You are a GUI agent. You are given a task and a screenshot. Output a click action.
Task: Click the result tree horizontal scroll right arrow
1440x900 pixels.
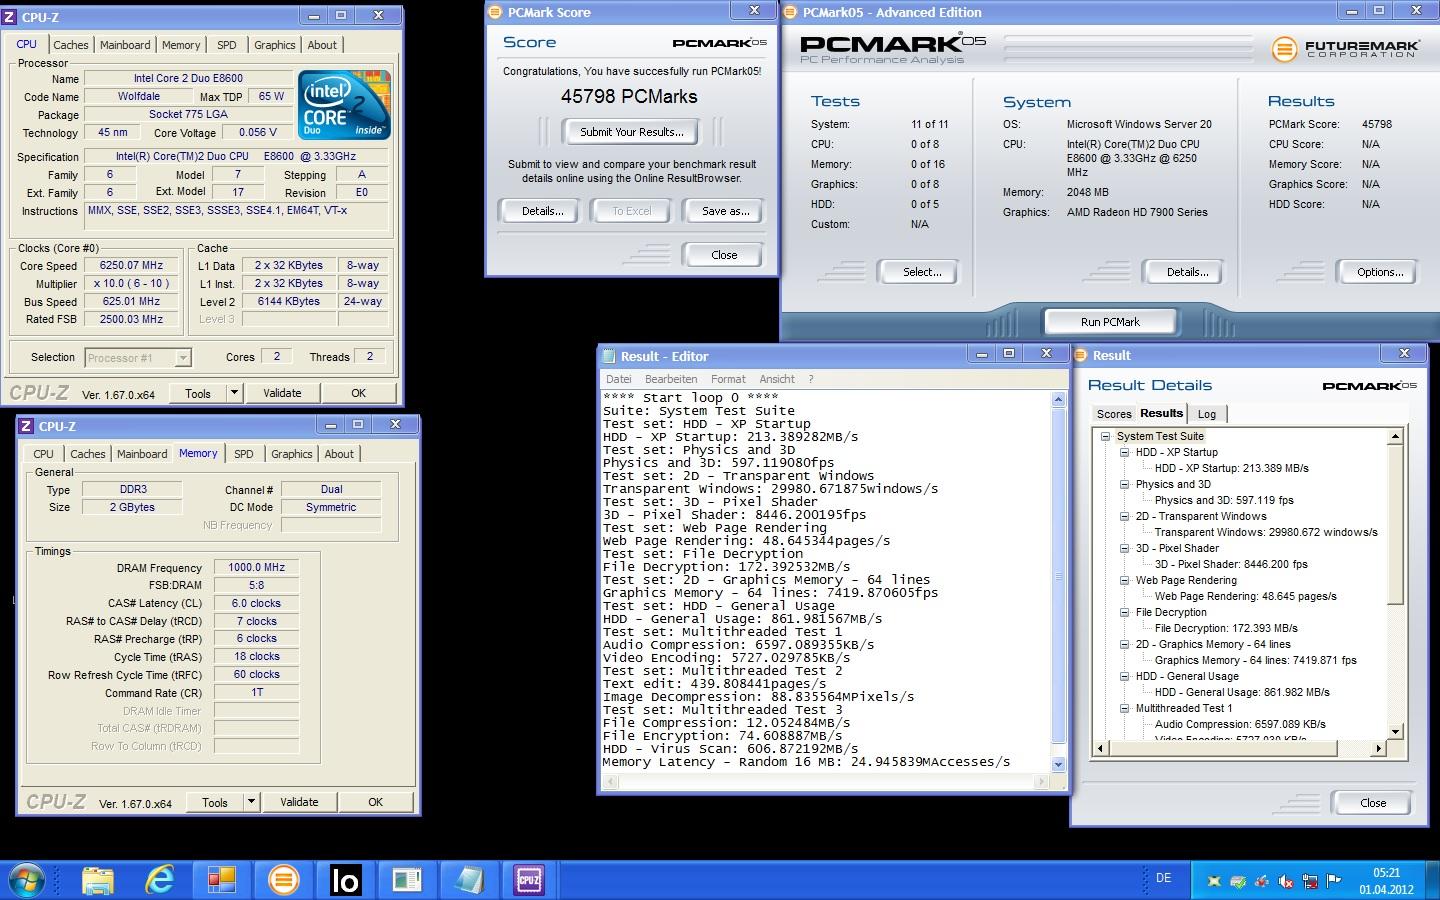(1379, 748)
